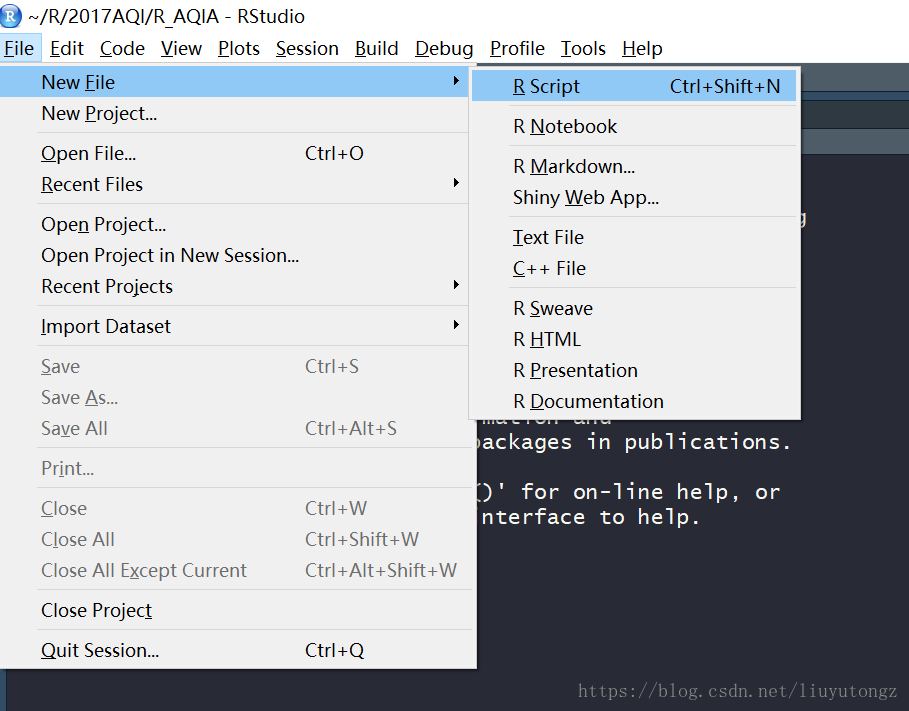Expand the Import Dataset submenu arrow
This screenshot has height=711, width=909.
coord(456,325)
